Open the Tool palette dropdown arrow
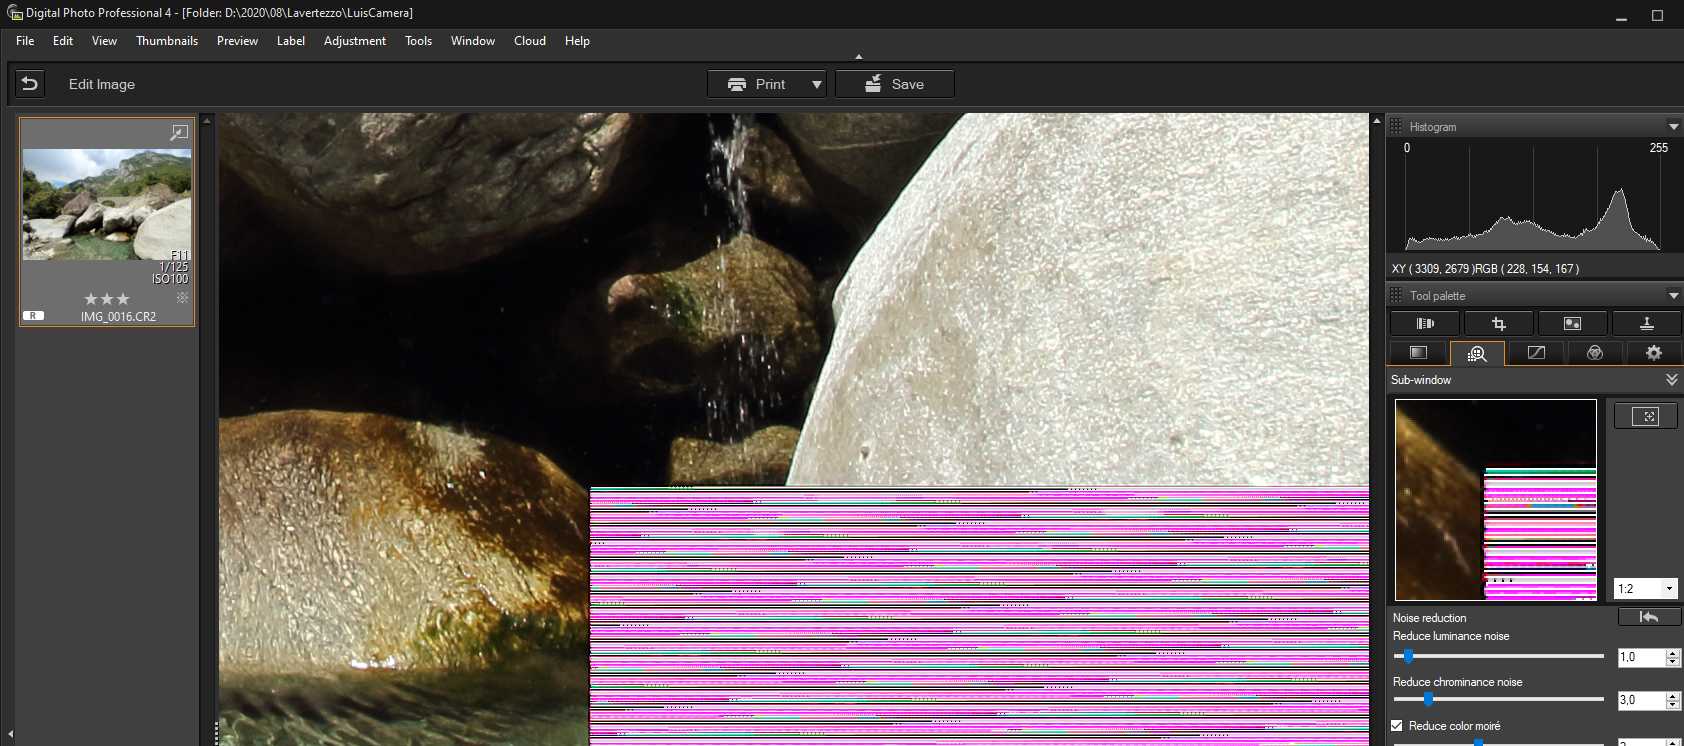This screenshot has height=746, width=1684. coord(1673,296)
